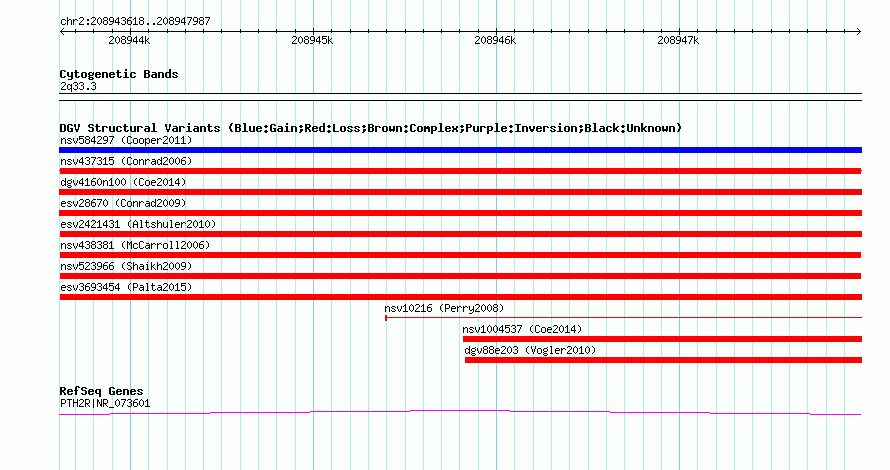The height and width of the screenshot is (470, 890).
Task: Click the 2q33.3 band label
Action: click(78, 86)
